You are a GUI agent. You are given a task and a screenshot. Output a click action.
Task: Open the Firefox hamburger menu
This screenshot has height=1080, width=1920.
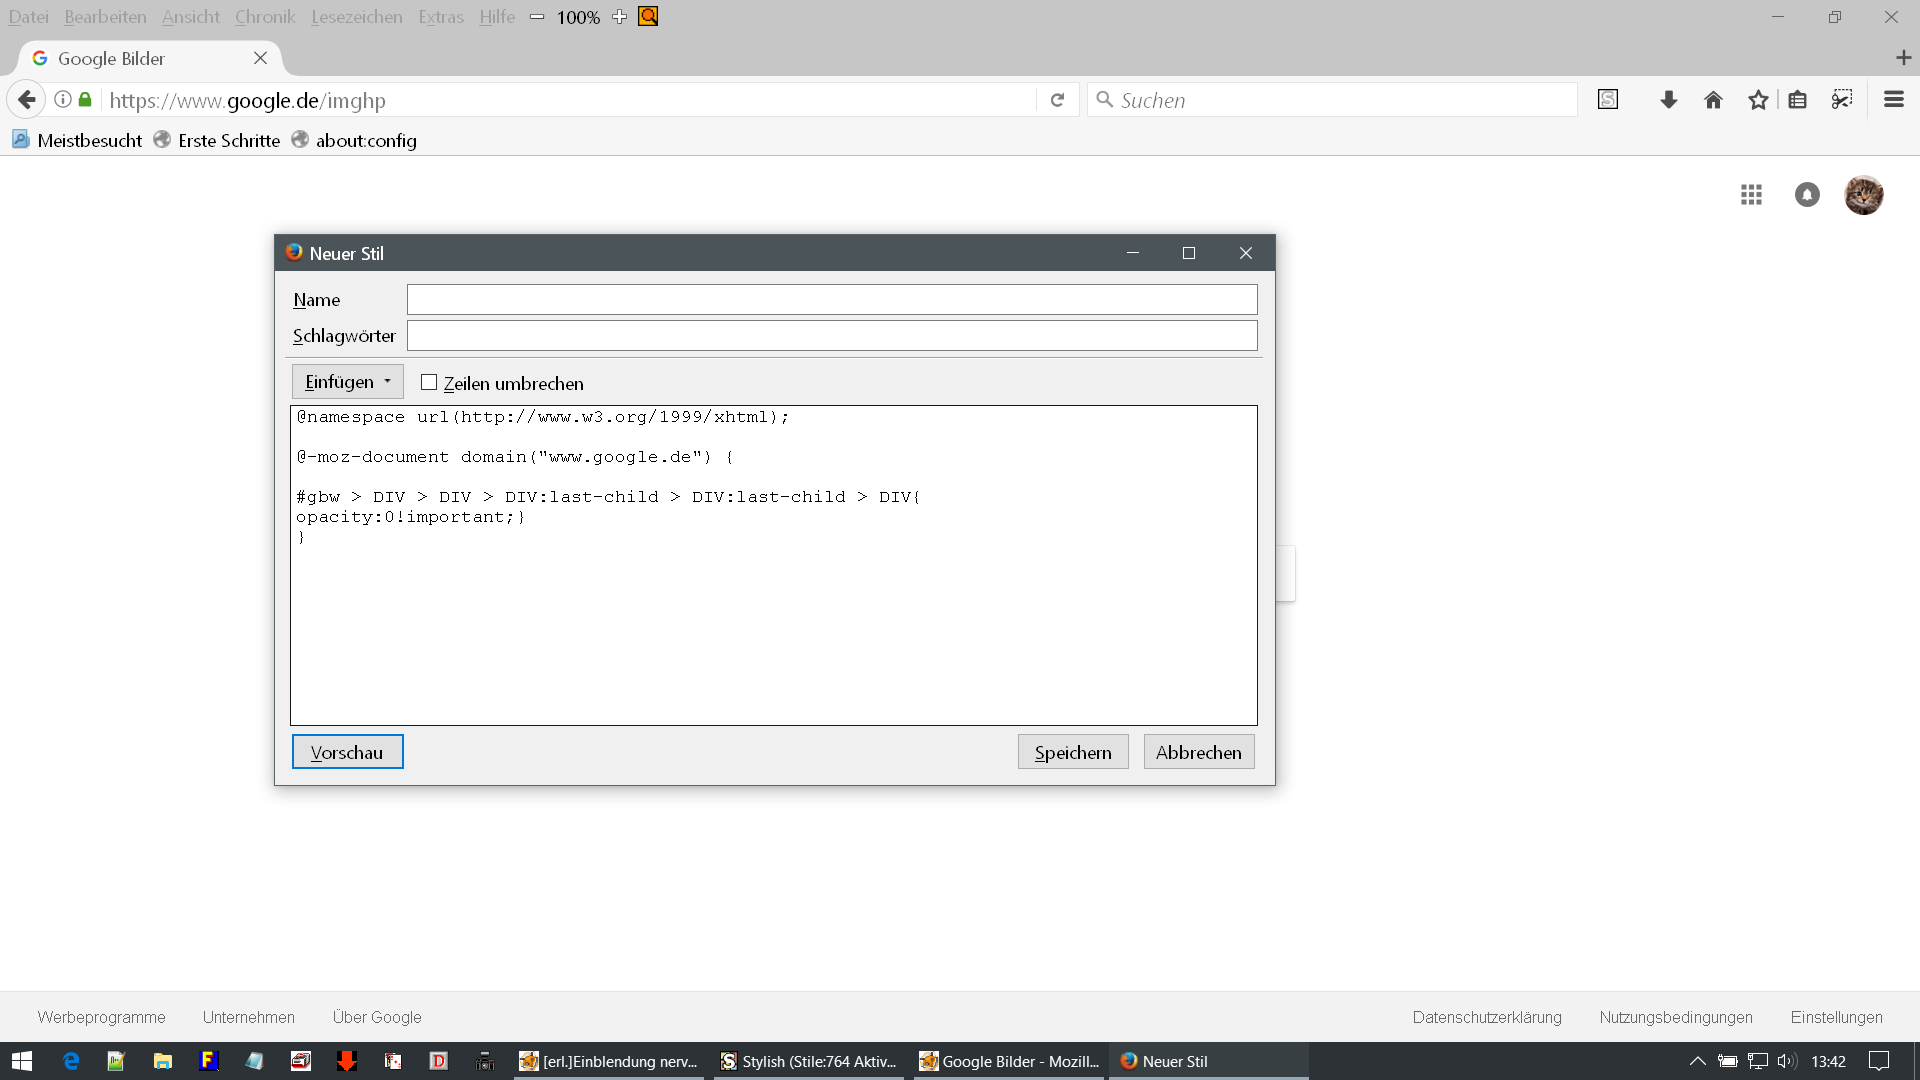tap(1893, 100)
